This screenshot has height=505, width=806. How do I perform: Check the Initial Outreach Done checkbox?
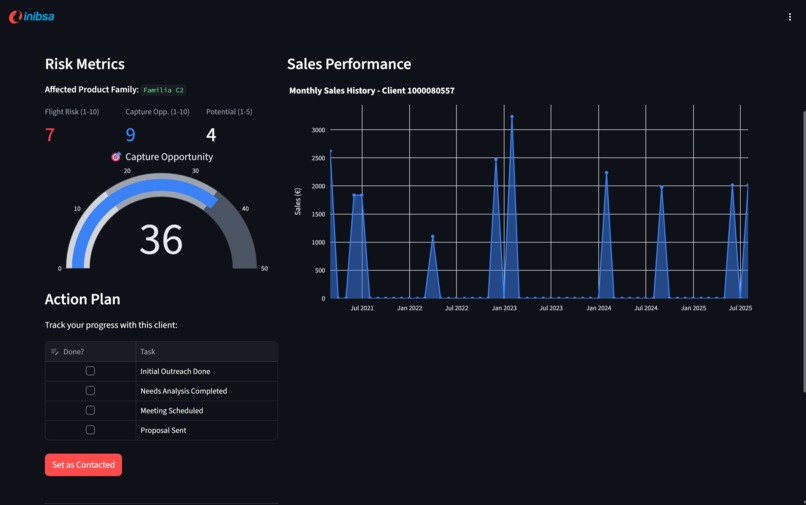coord(90,371)
